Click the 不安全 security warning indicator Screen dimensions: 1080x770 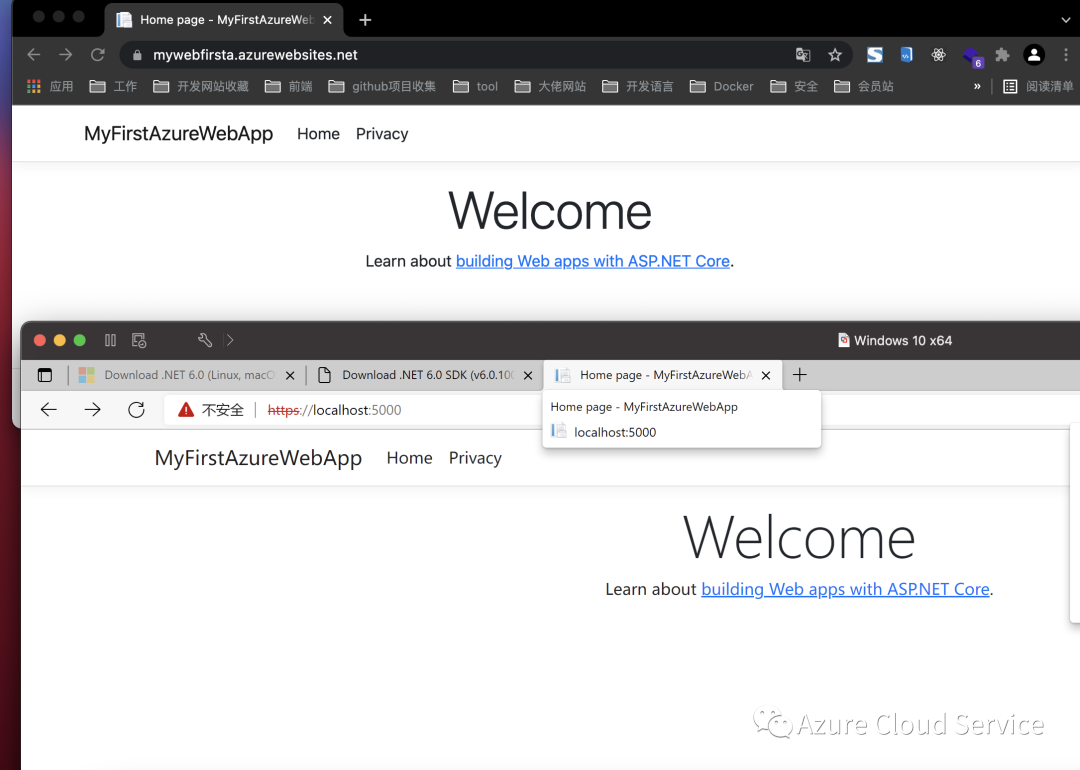[211, 410]
